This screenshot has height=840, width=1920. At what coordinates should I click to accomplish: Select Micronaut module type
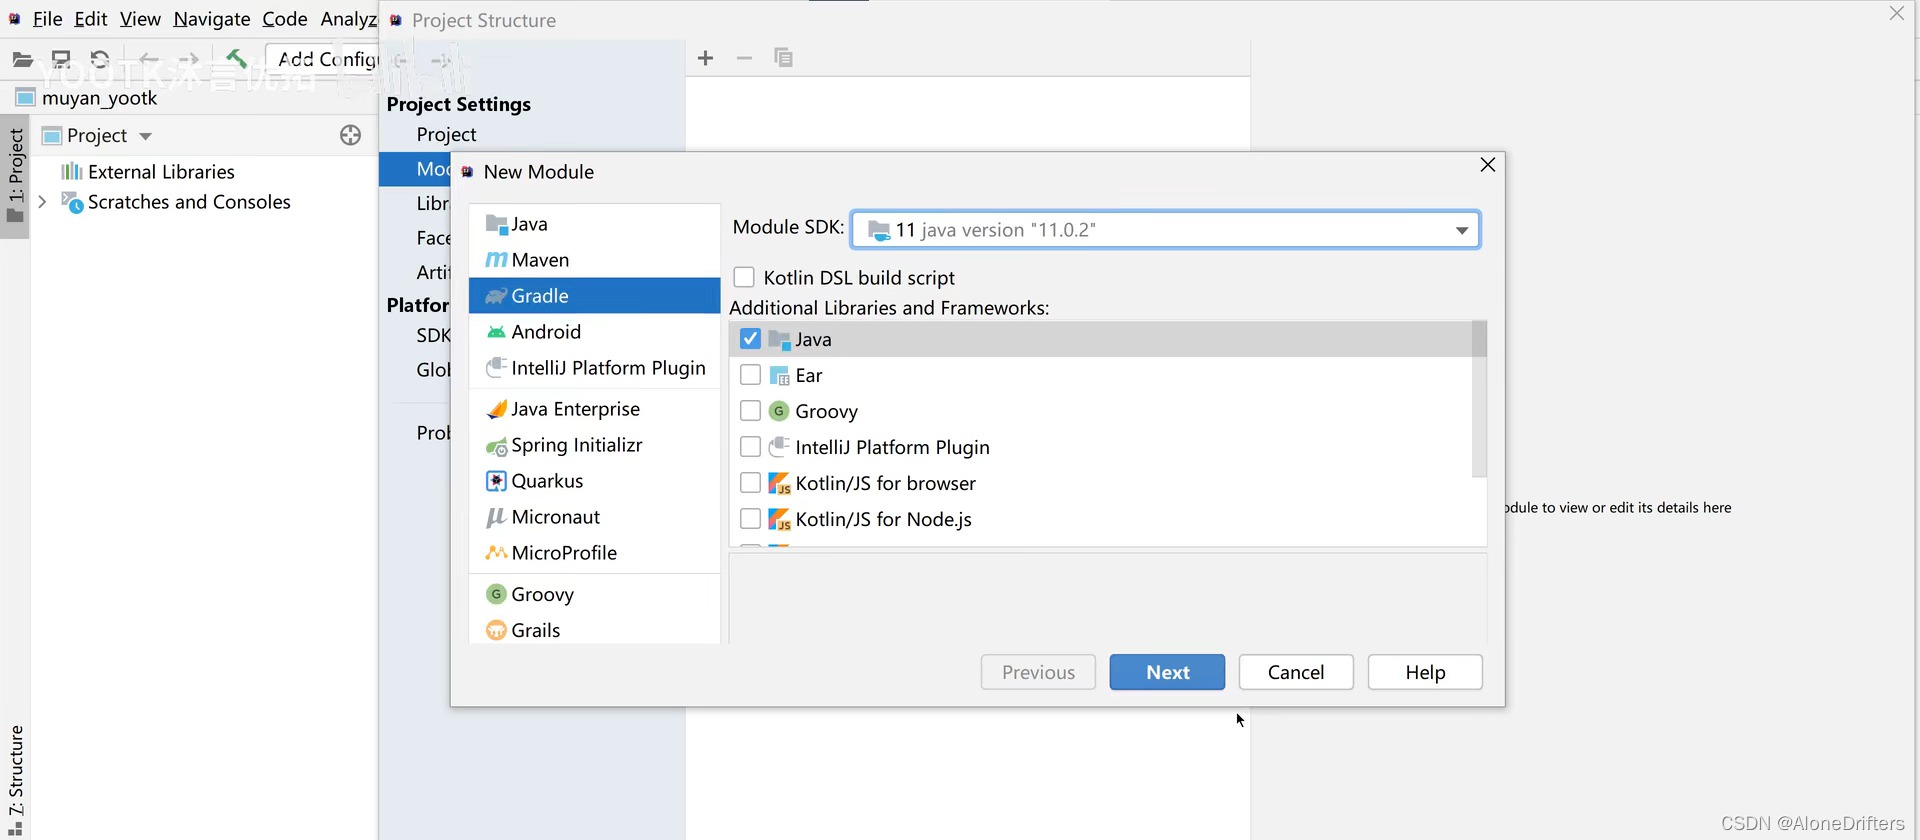point(594,517)
